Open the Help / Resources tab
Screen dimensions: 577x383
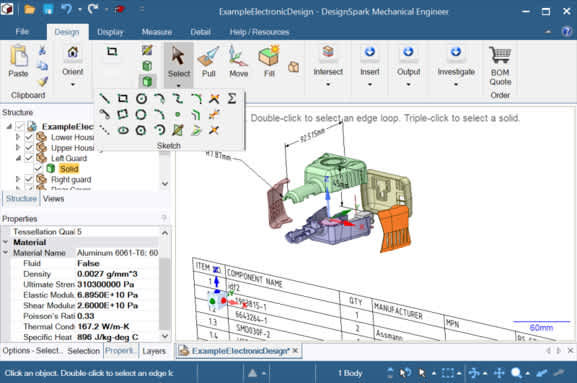tap(259, 32)
